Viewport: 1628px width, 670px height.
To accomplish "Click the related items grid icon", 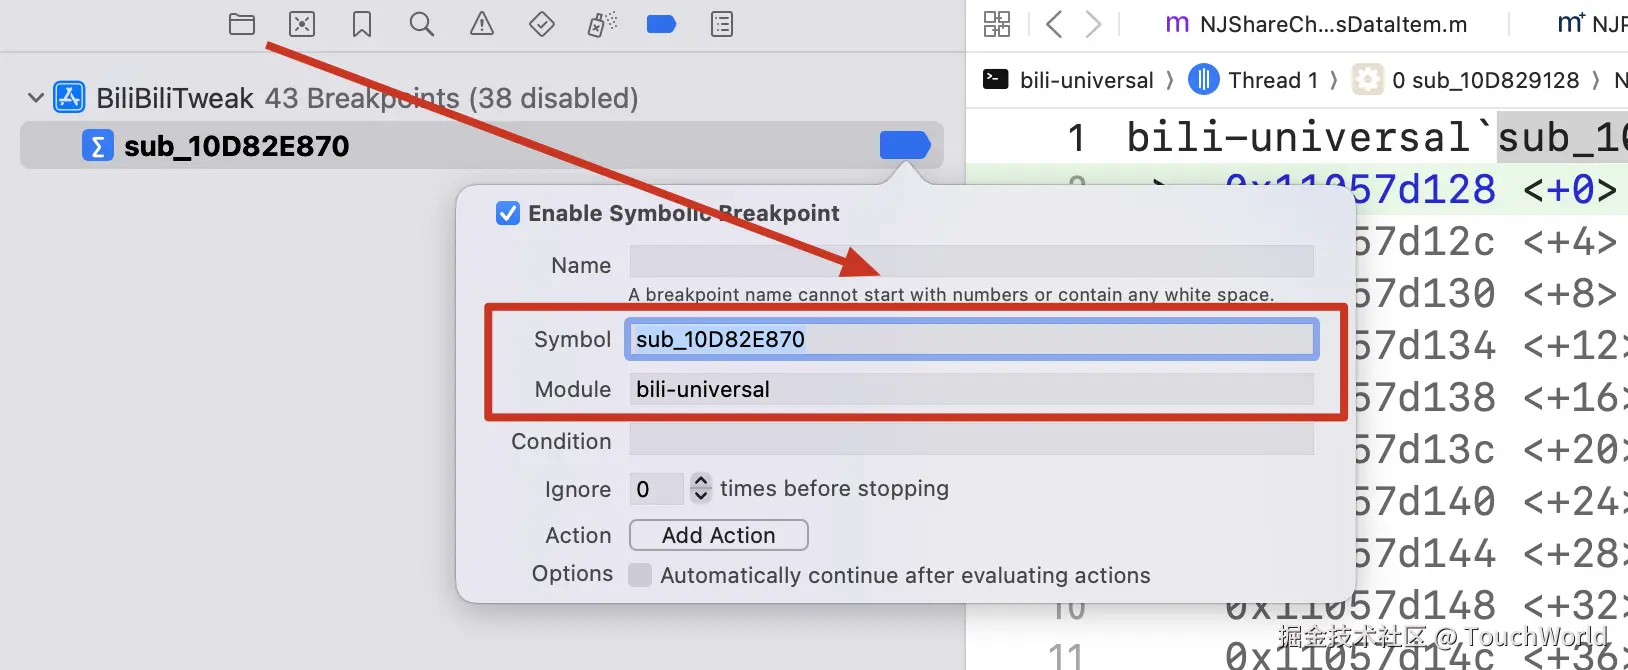I will pyautogui.click(x=997, y=24).
